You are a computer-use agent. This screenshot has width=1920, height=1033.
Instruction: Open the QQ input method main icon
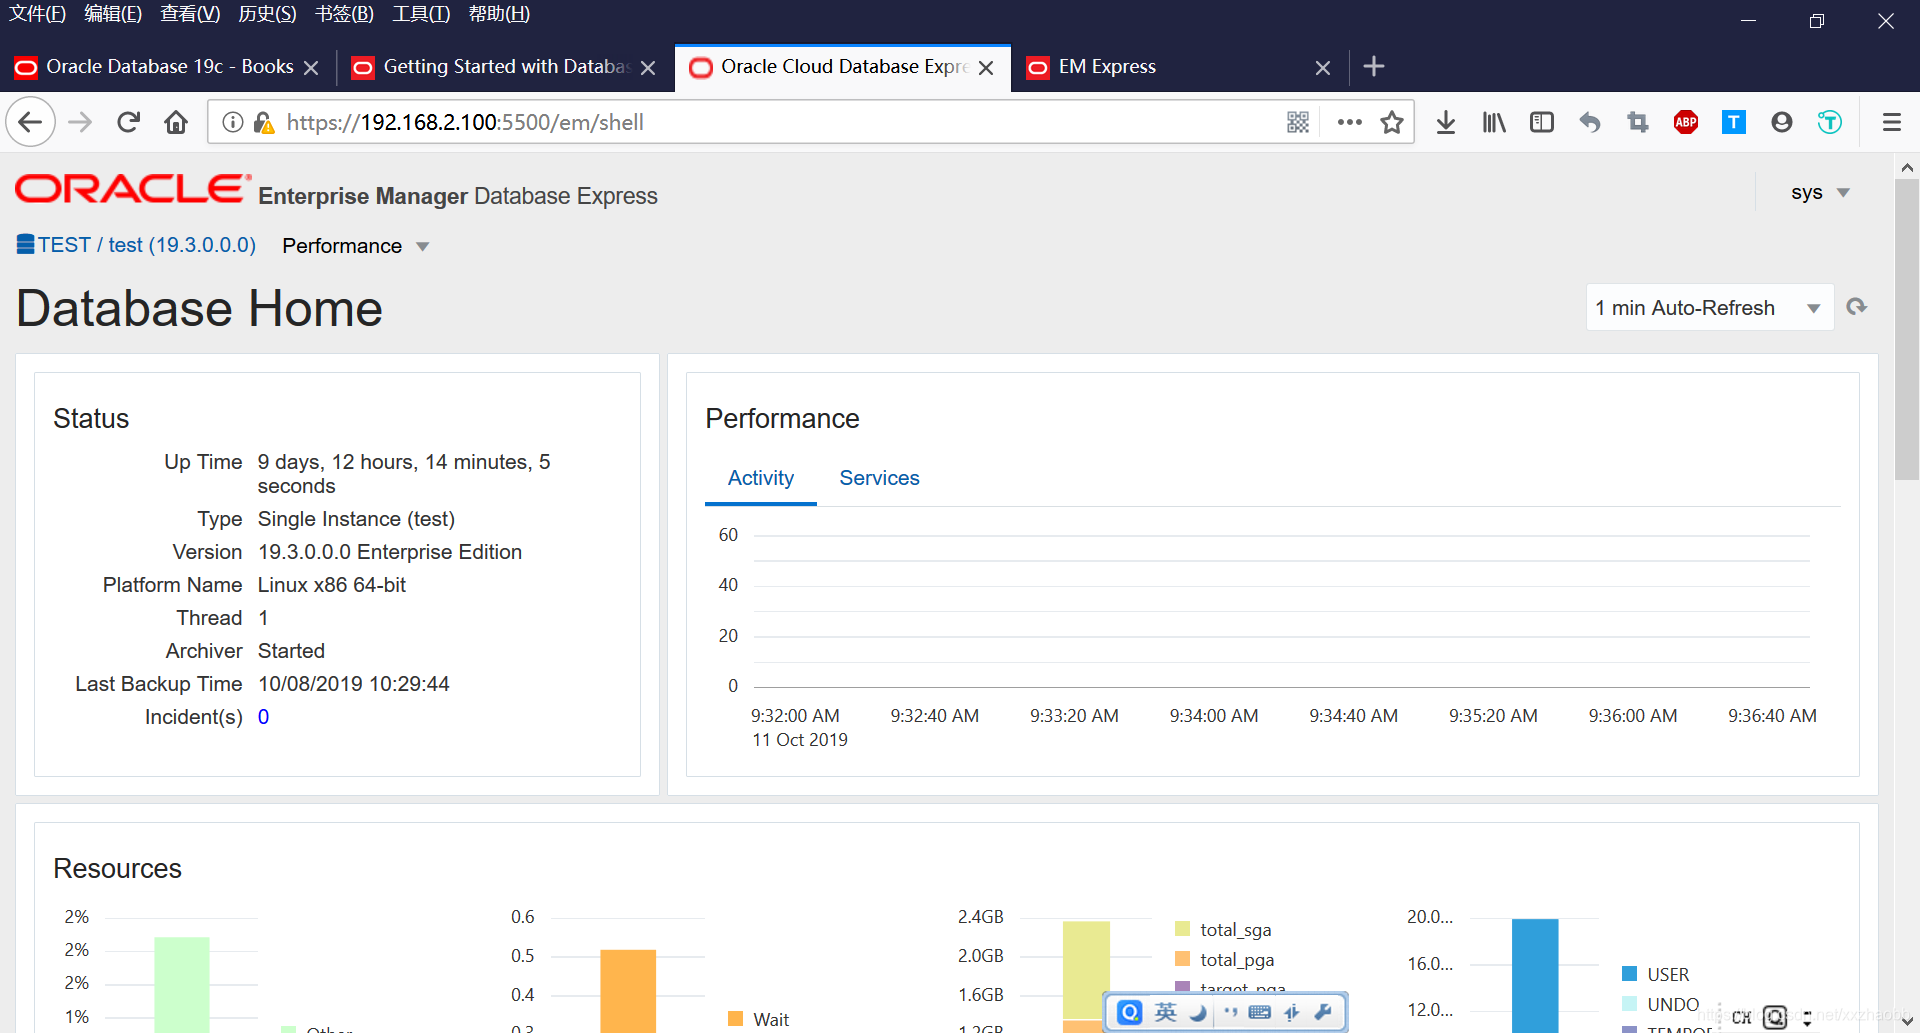(x=1130, y=1013)
